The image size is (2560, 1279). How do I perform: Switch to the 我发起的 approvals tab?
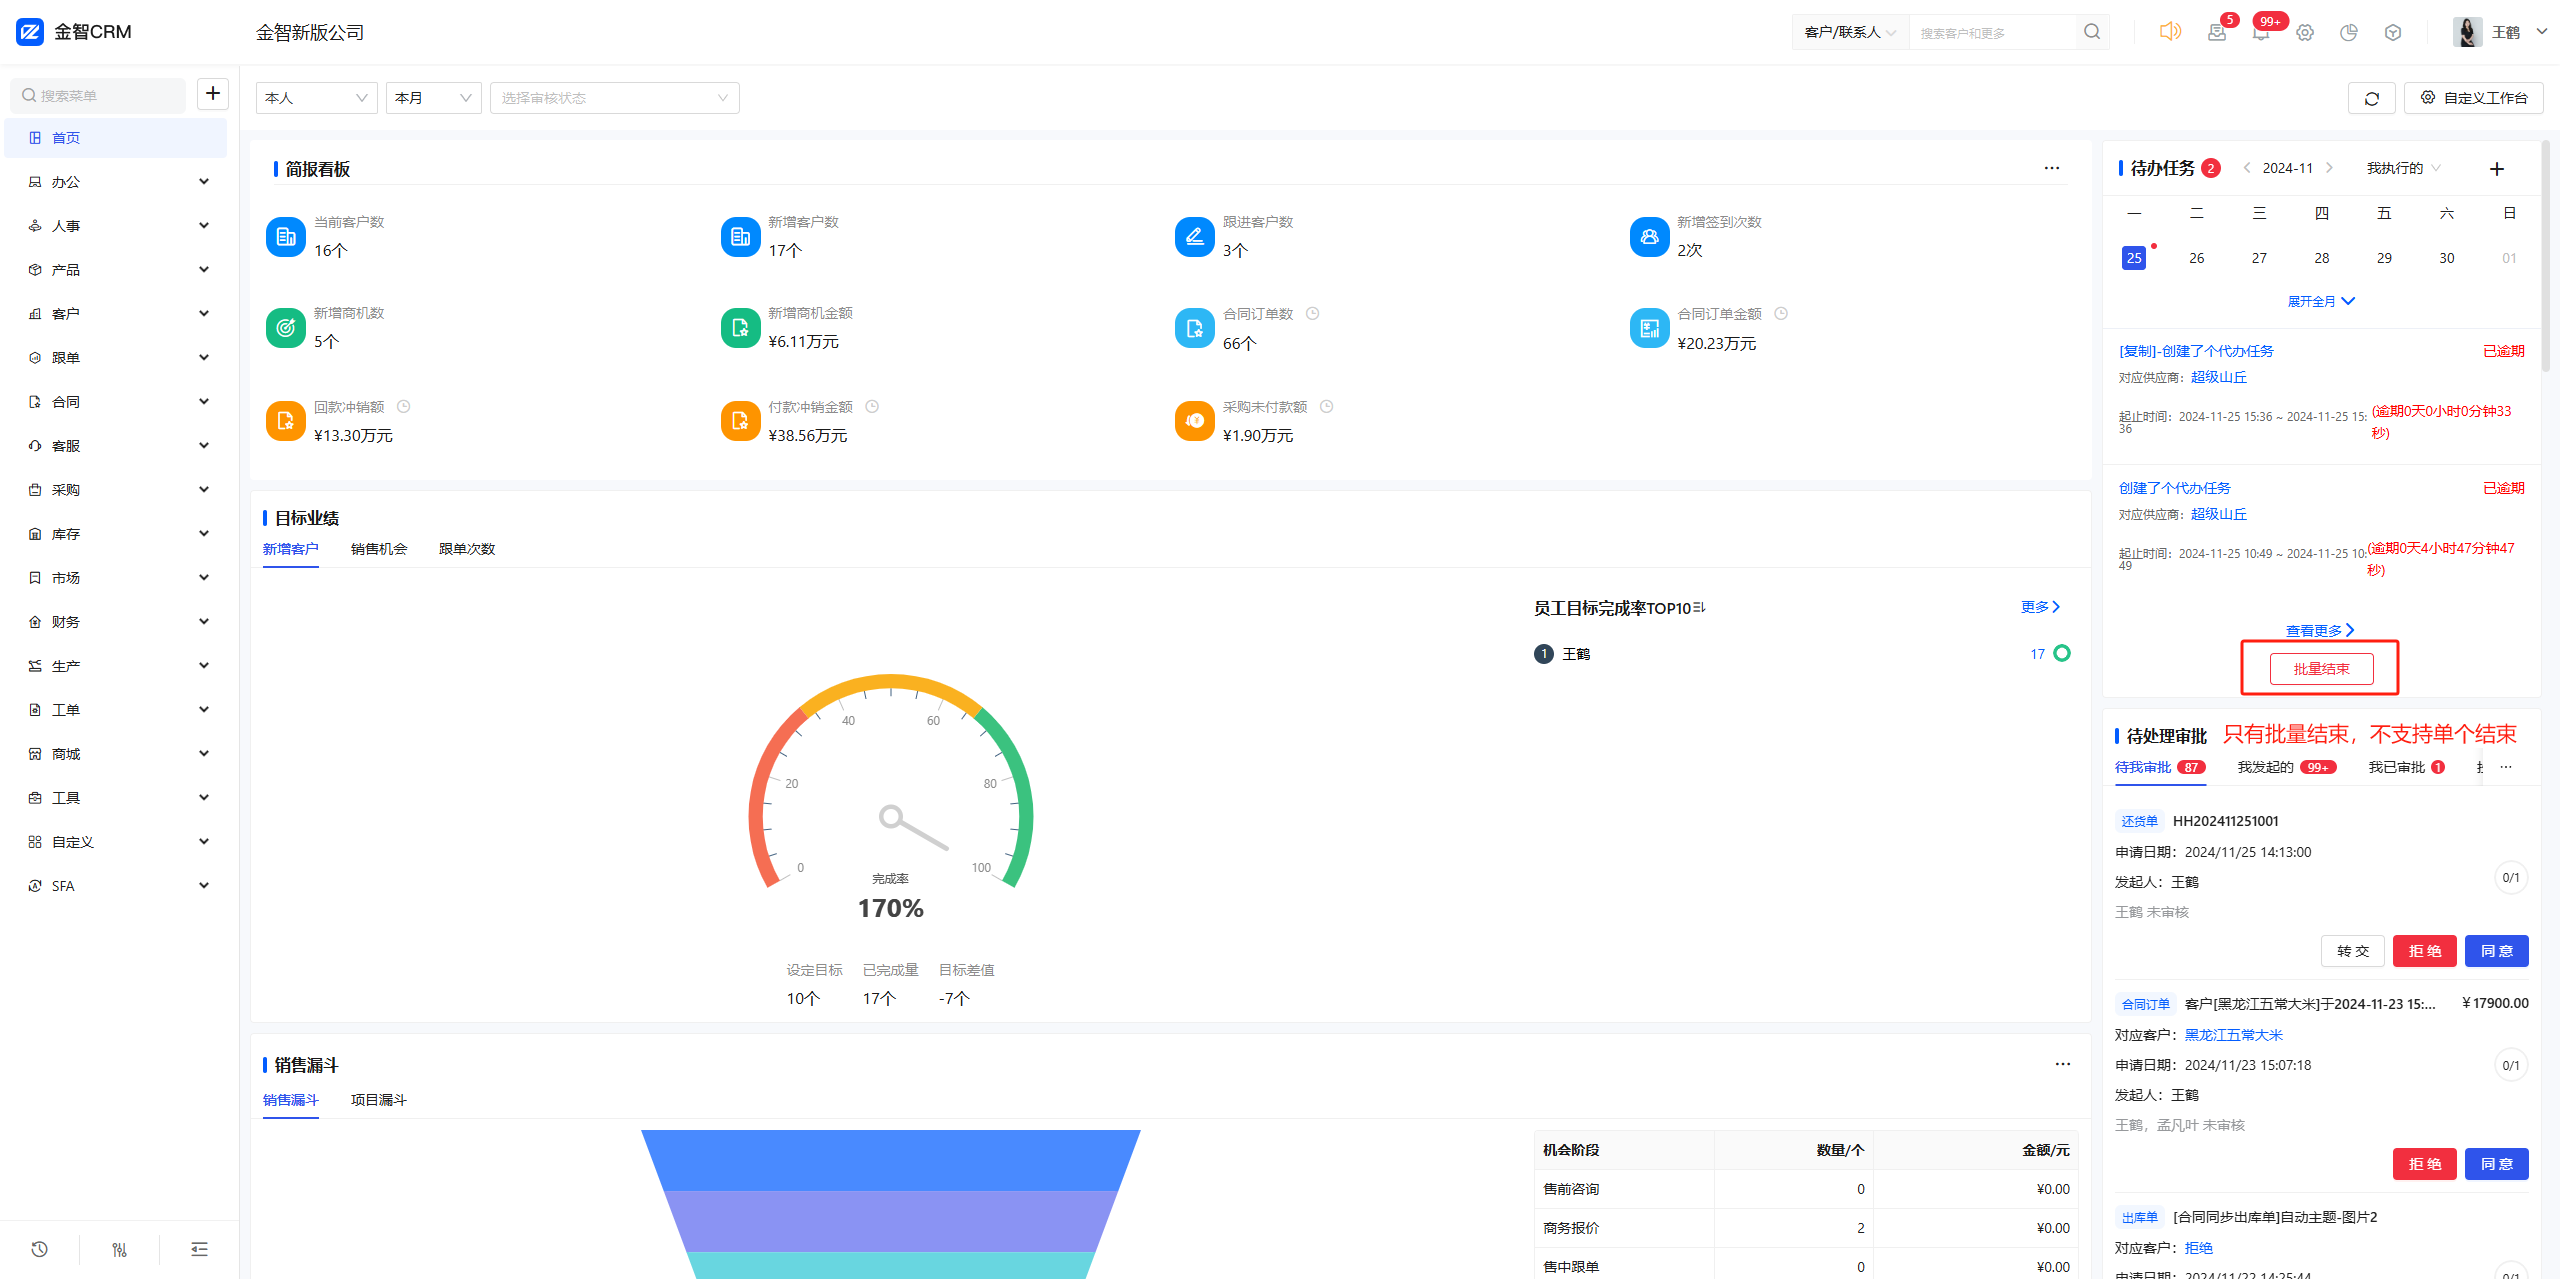[x=2287, y=767]
